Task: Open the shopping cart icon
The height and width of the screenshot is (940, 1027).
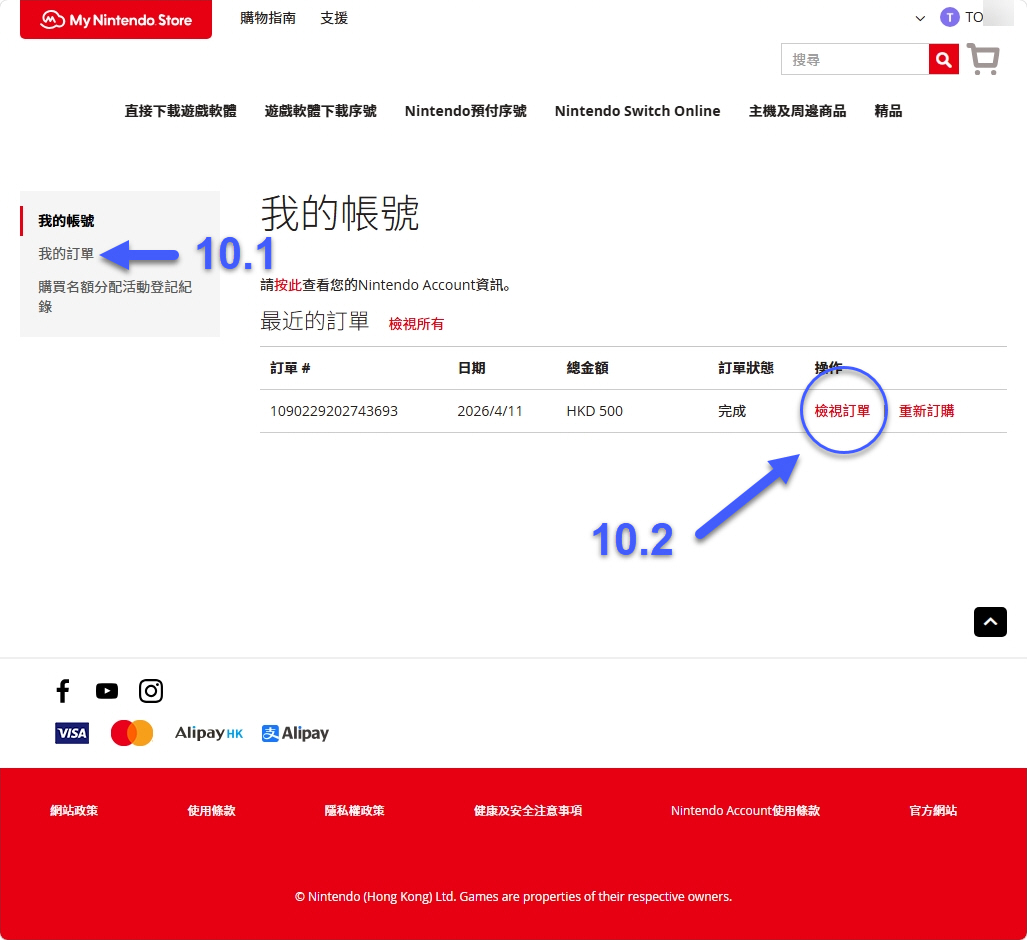Action: pyautogui.click(x=983, y=60)
